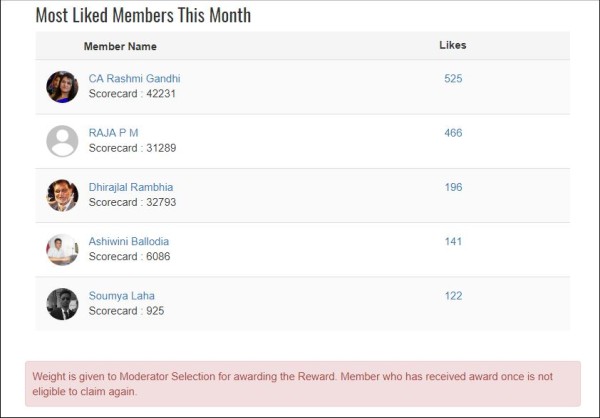The width and height of the screenshot is (600, 418).
Task: Click the 525 likes count
Action: point(453,79)
